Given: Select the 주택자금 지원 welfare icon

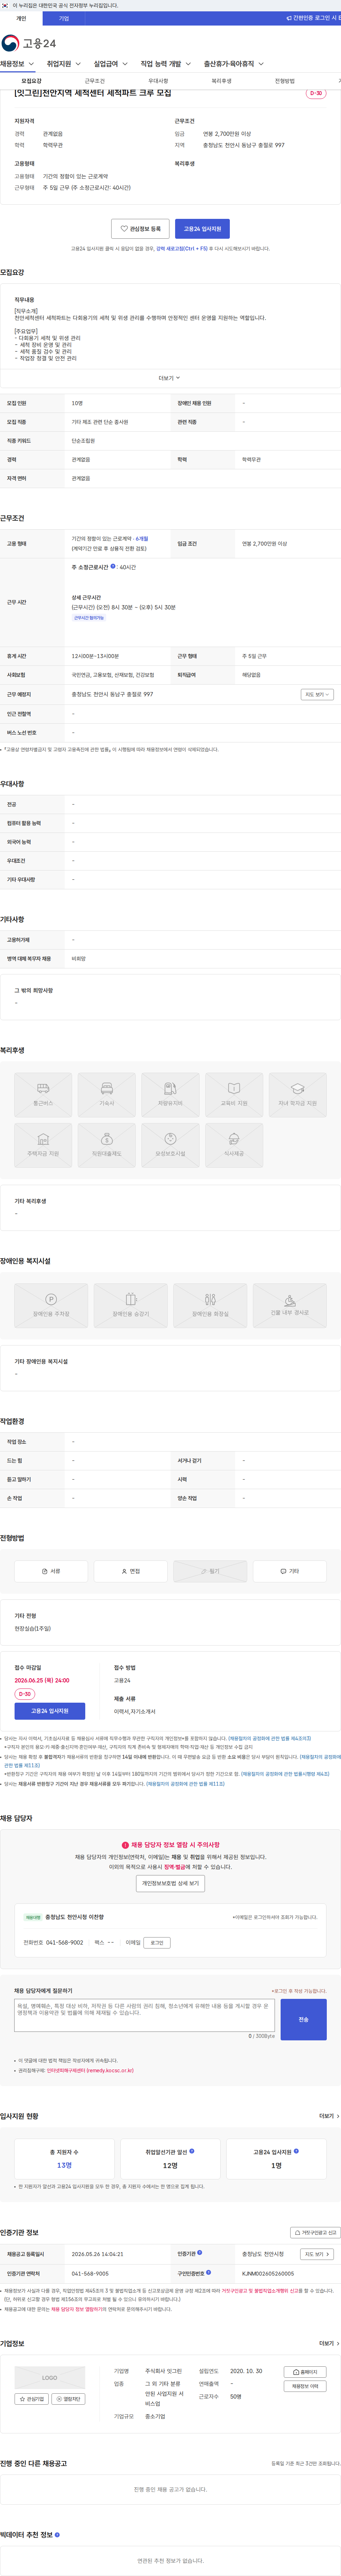Looking at the screenshot, I should pos(43,1145).
